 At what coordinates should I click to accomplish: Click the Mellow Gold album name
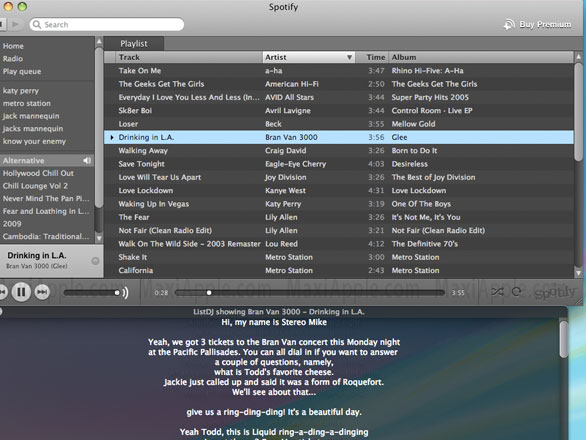413,124
